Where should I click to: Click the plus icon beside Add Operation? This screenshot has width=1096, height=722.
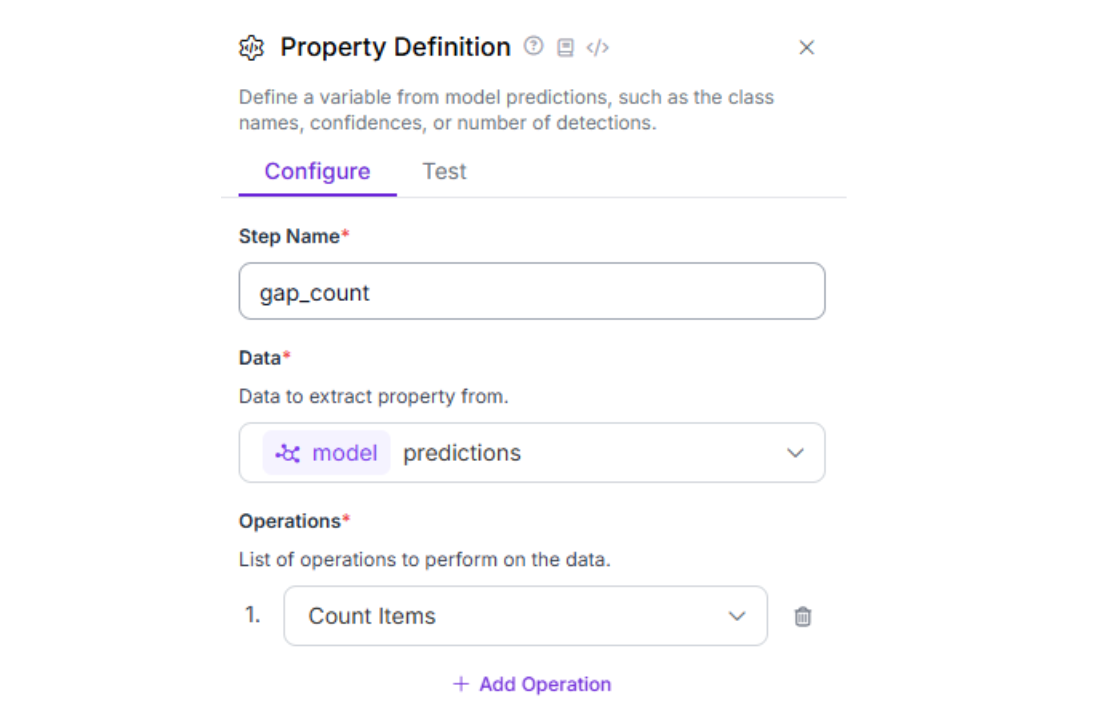pyautogui.click(x=460, y=684)
